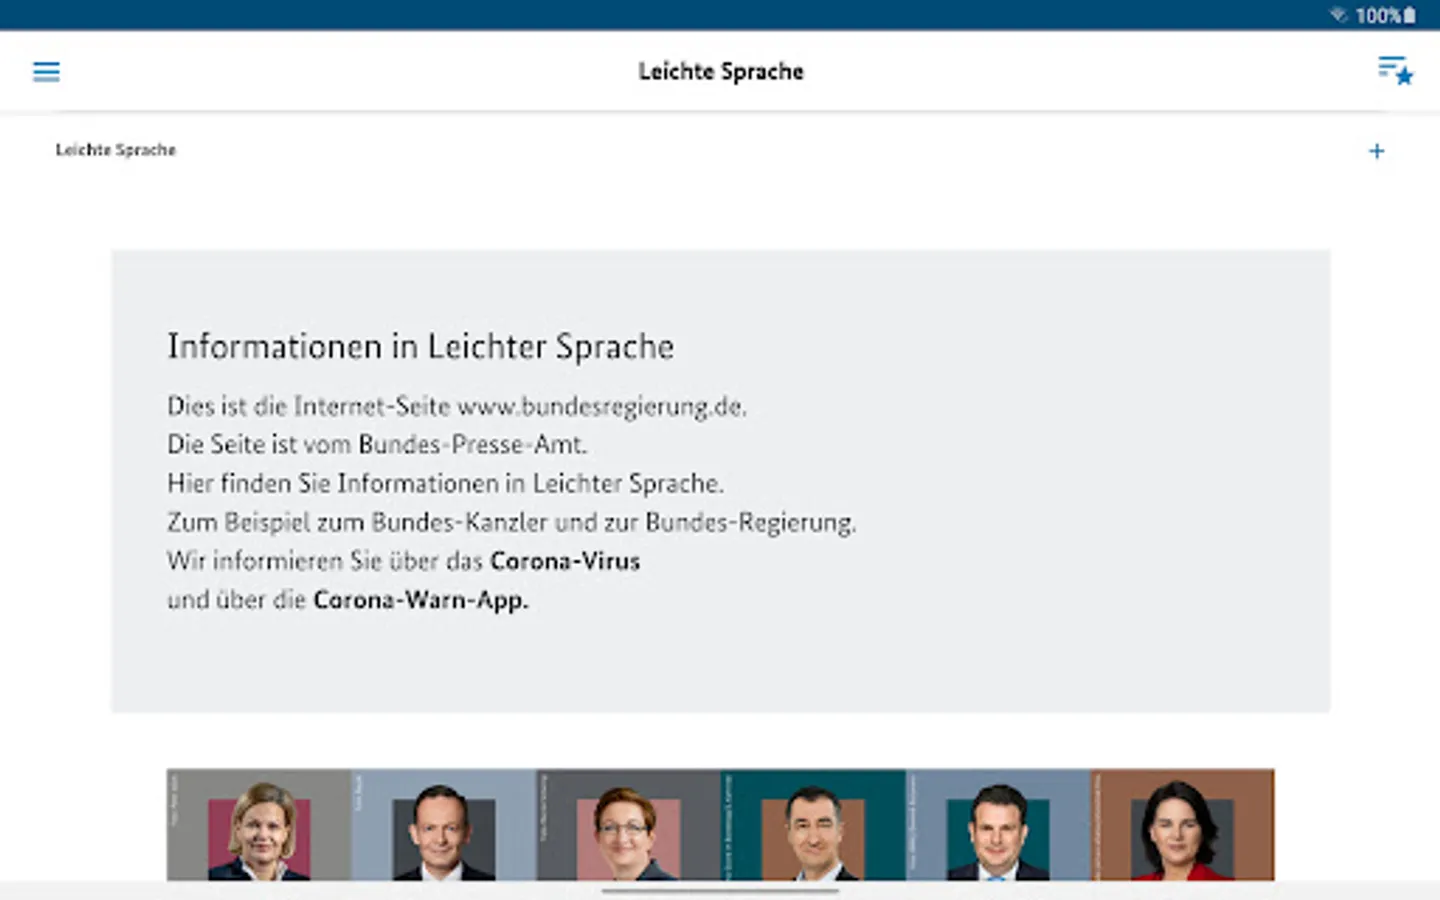The image size is (1440, 900).
Task: Open the favorites list with star icon
Action: [1394, 71]
